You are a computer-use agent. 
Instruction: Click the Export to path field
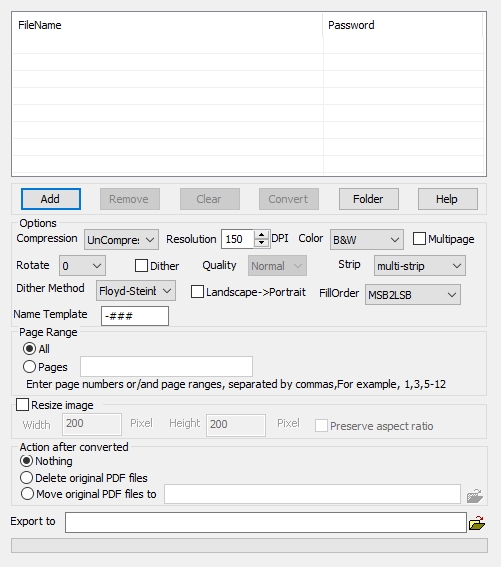point(266,522)
